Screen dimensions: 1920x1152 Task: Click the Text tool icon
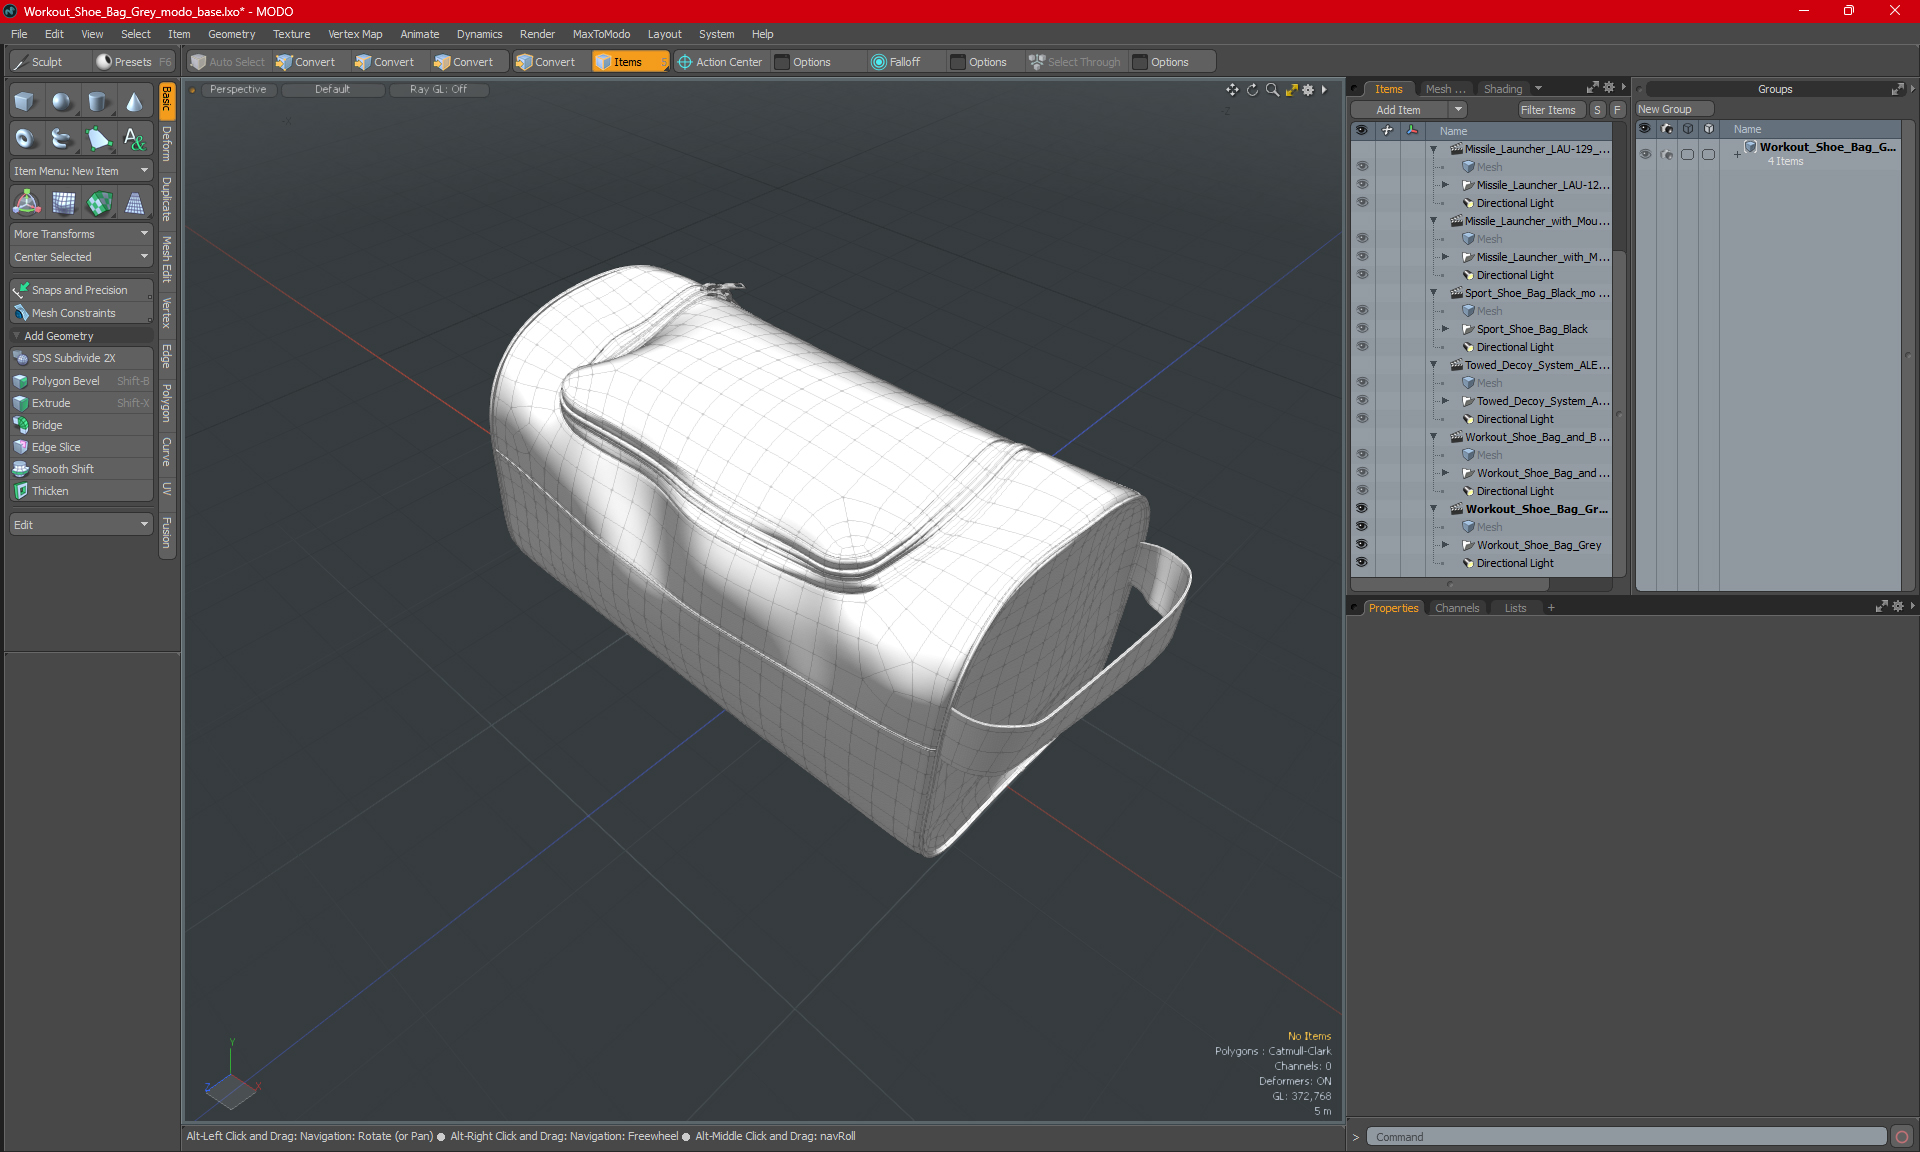pos(134,138)
